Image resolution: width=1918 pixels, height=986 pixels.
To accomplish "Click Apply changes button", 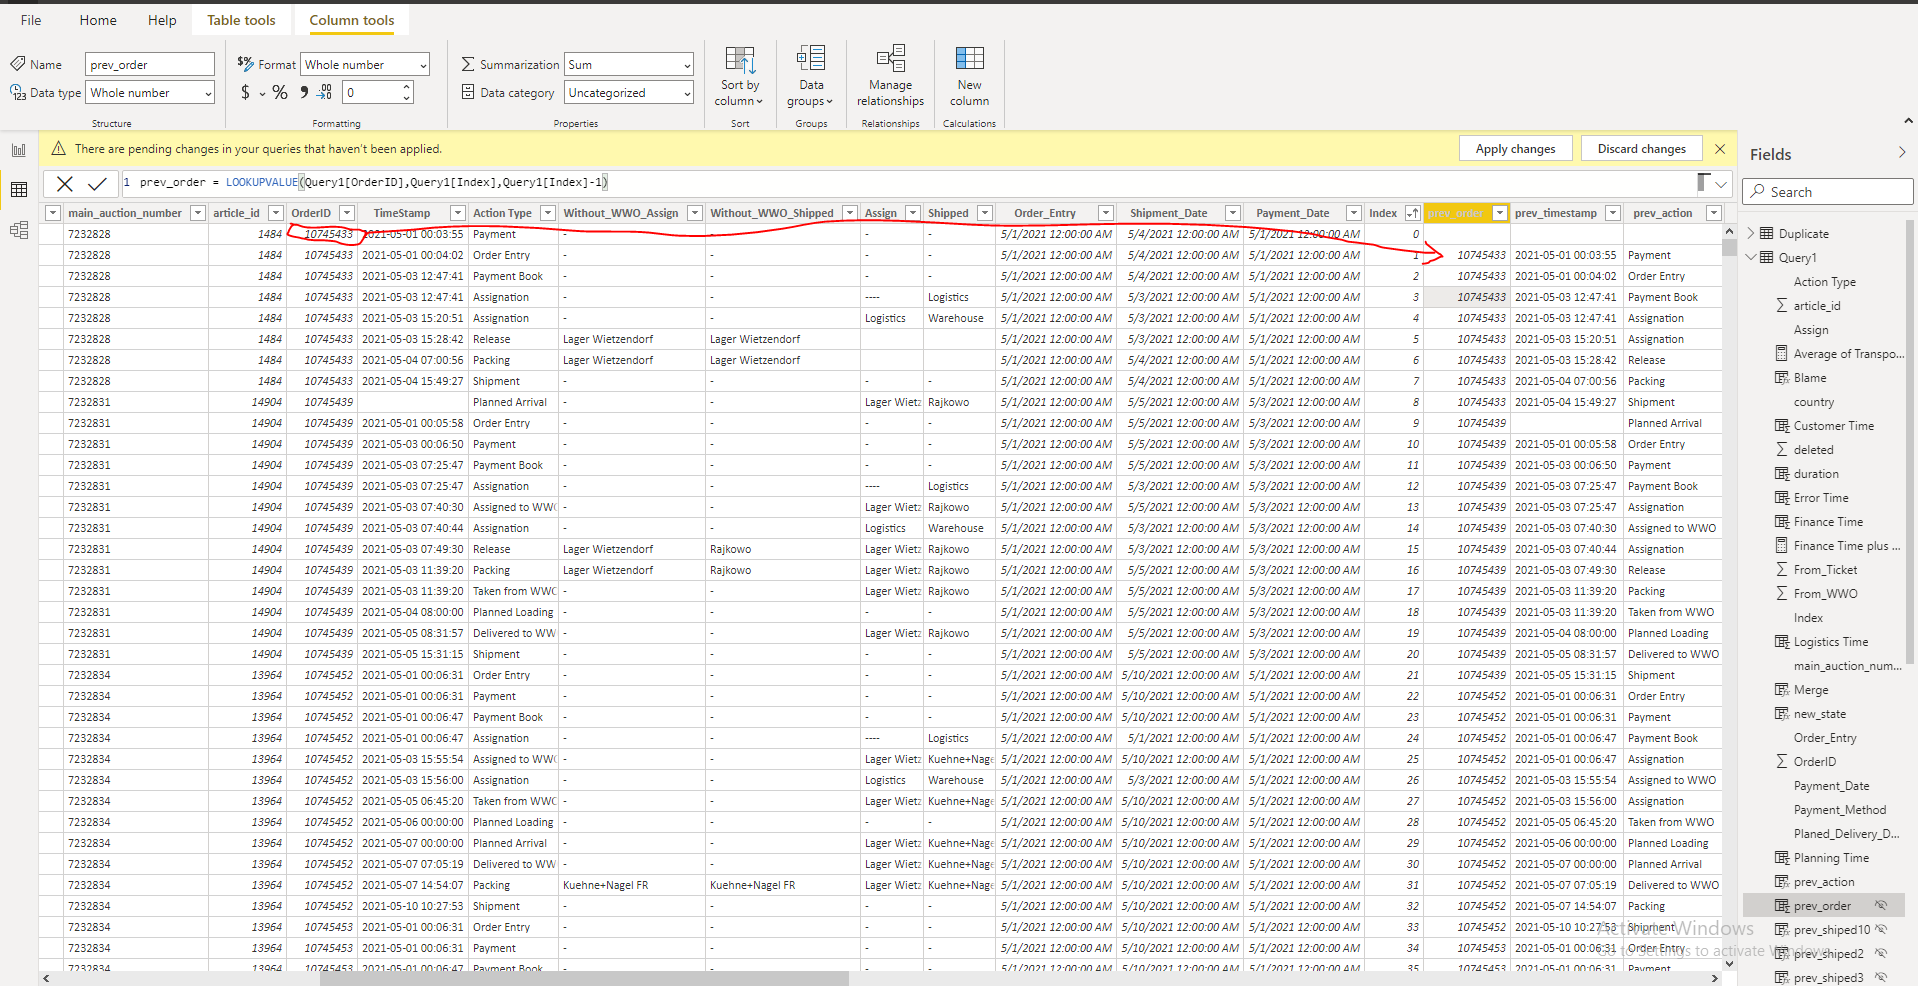I will pyautogui.click(x=1515, y=149).
